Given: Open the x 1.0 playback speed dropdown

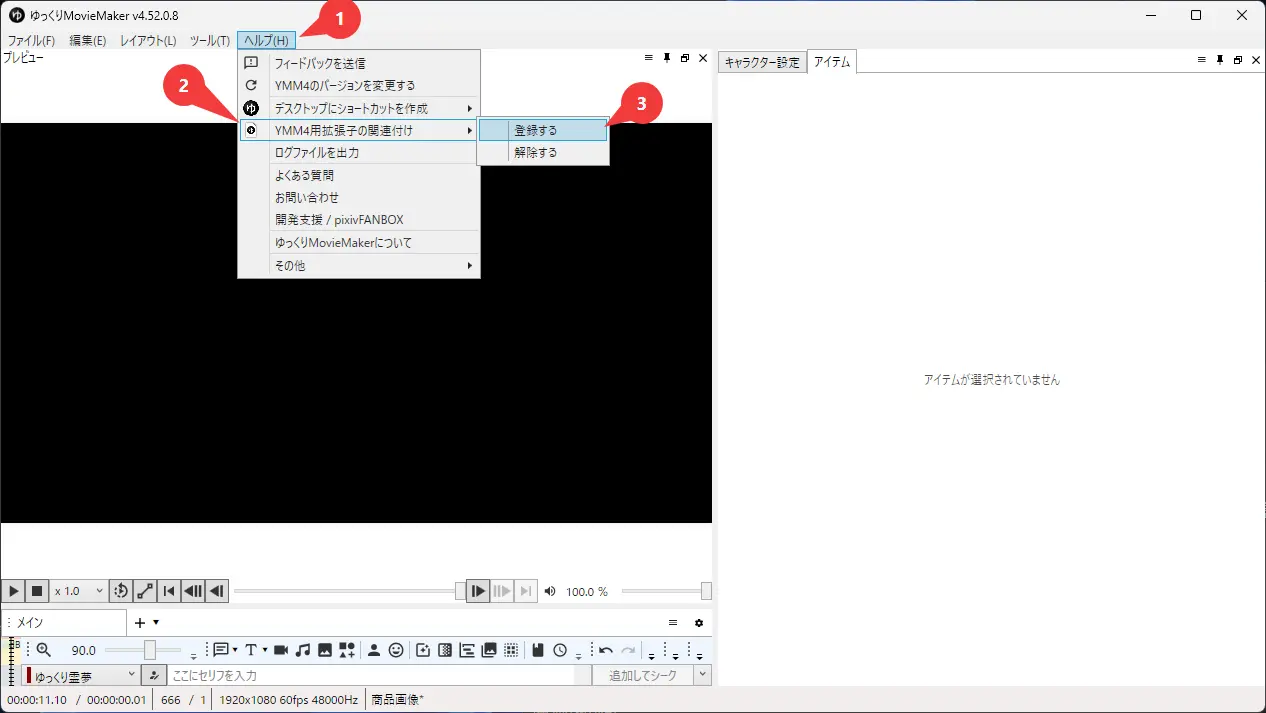Looking at the screenshot, I should click(x=79, y=591).
